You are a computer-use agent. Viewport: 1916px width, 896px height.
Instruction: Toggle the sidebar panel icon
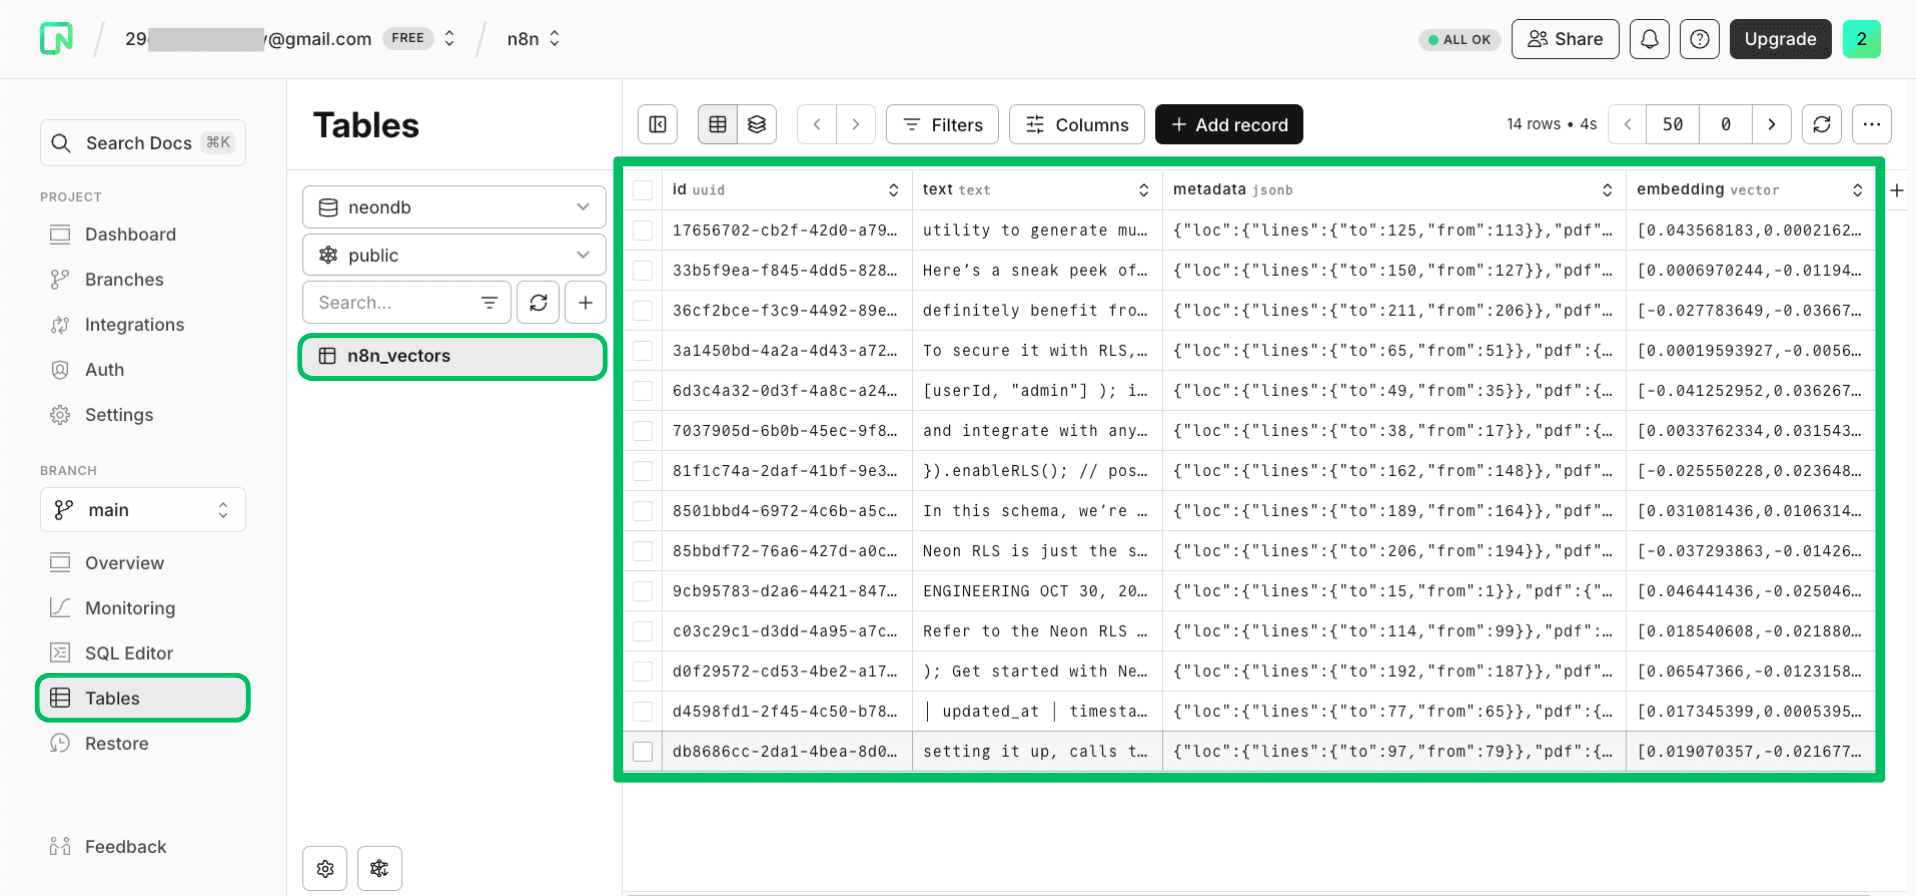coord(658,124)
